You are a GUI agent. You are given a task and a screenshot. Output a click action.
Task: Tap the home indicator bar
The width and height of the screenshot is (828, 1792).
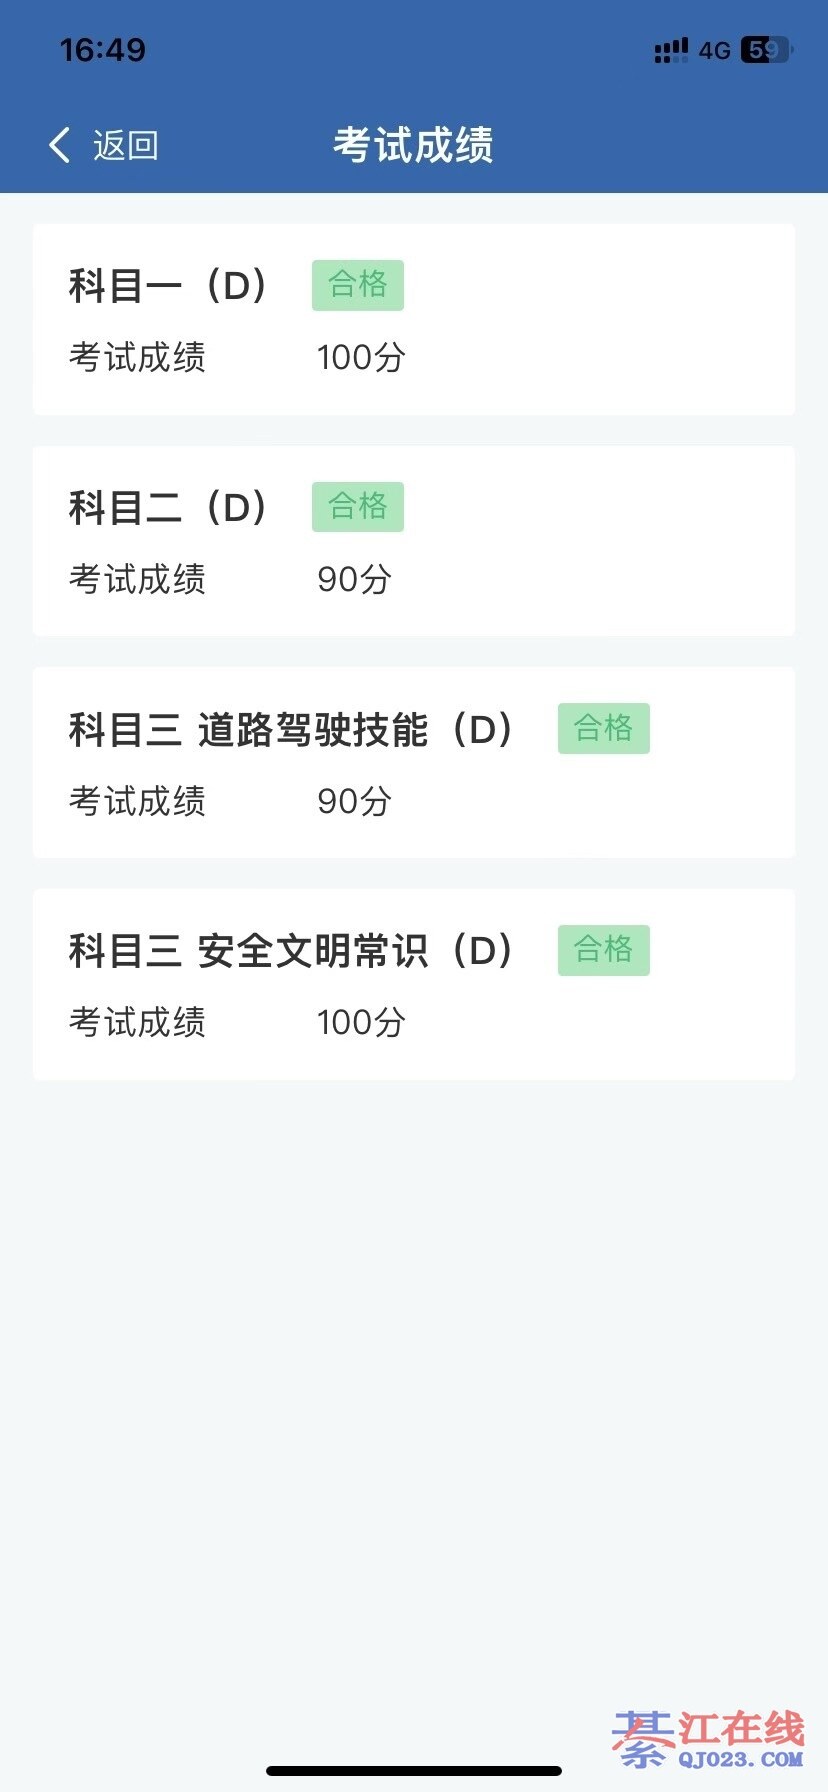(x=414, y=1771)
